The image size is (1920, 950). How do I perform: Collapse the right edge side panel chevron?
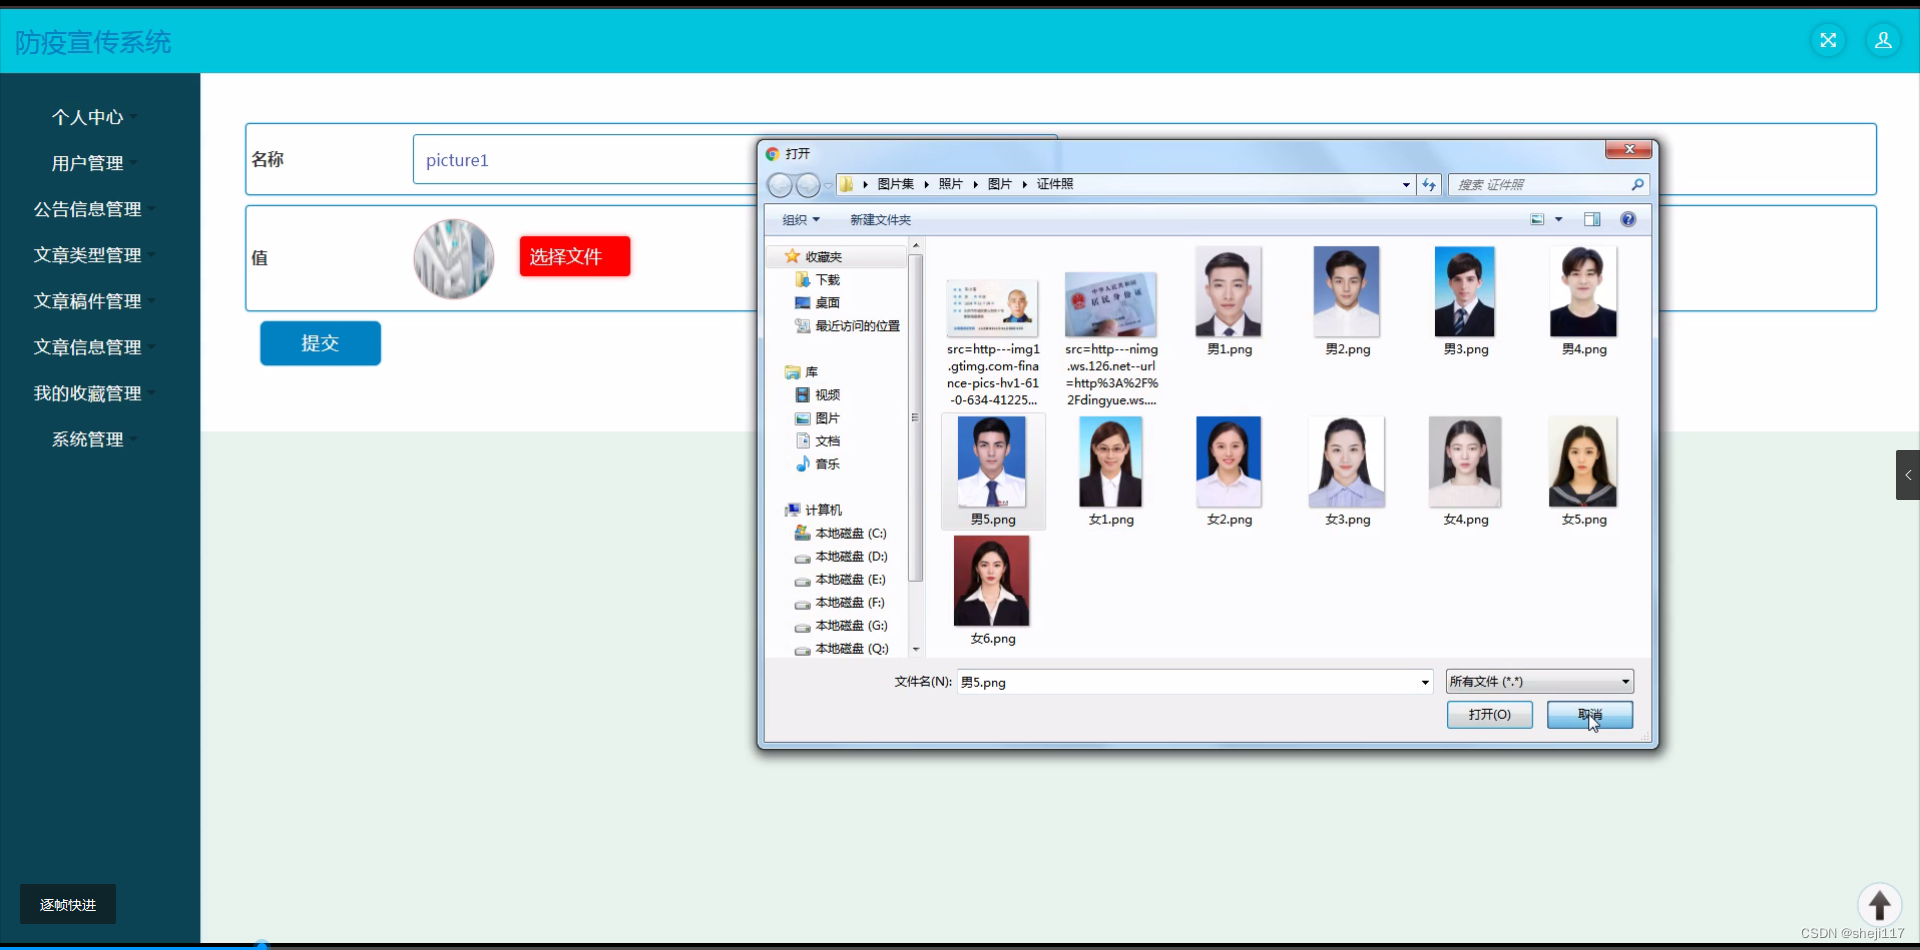(x=1907, y=475)
